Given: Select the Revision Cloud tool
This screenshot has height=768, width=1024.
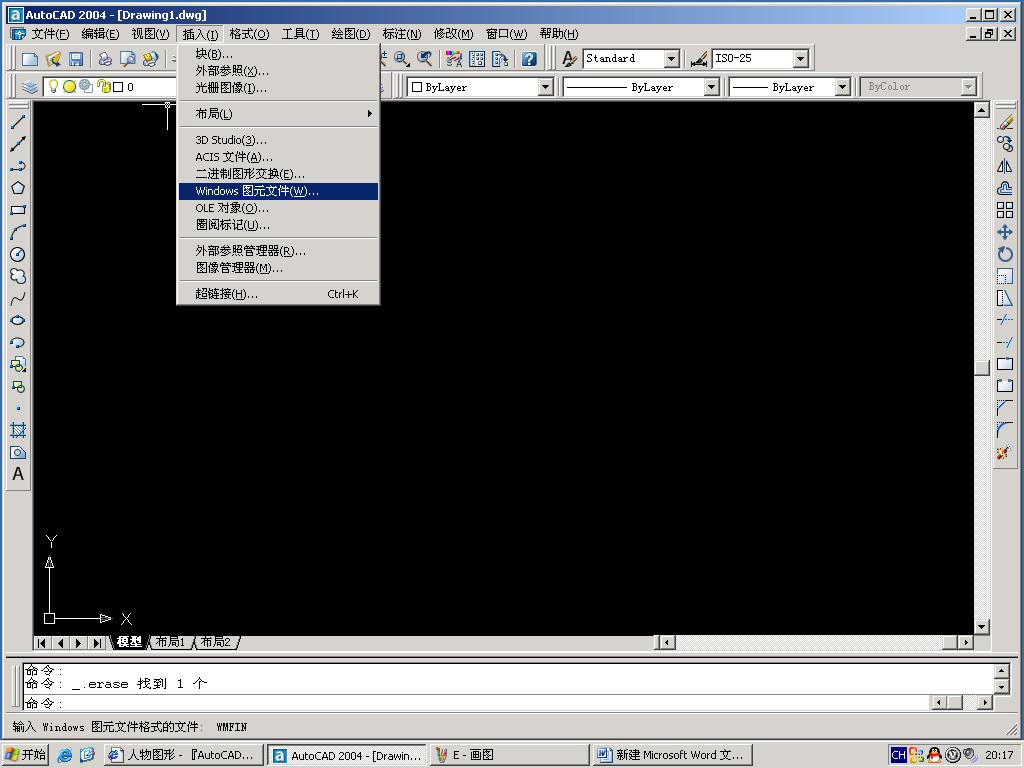Looking at the screenshot, I should pyautogui.click(x=18, y=276).
